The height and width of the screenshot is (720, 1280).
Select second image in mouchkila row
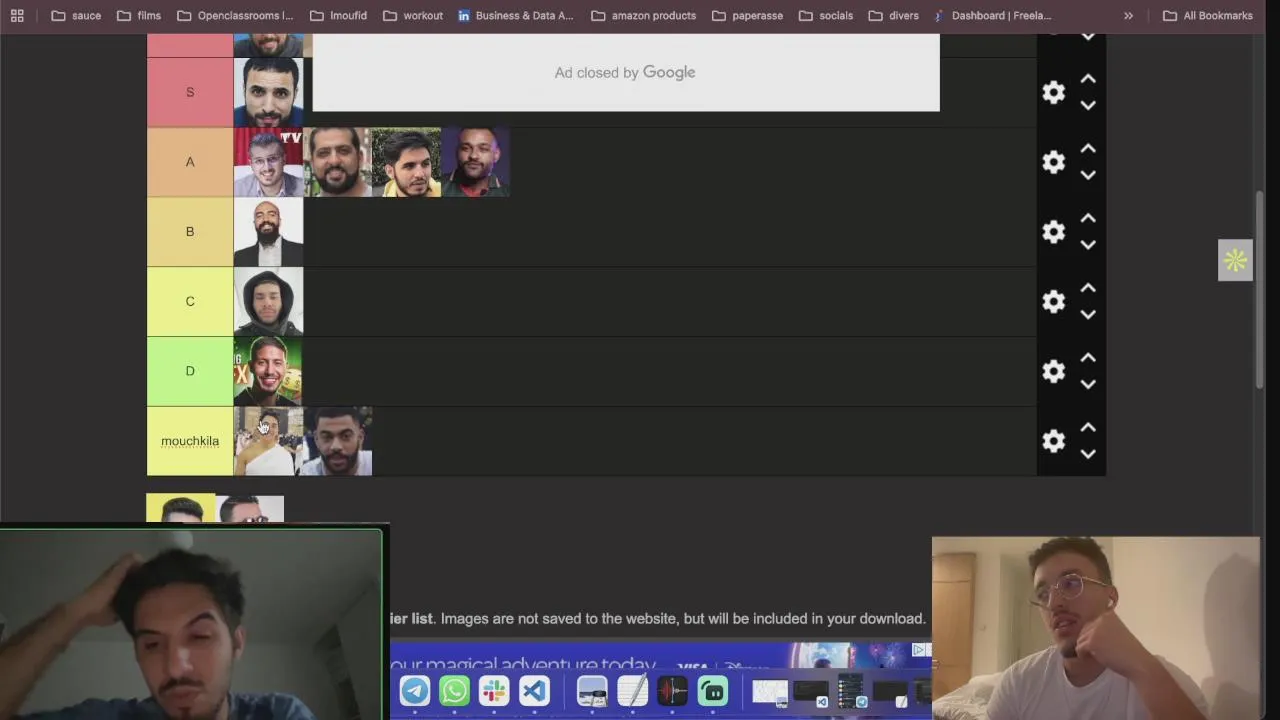pyautogui.click(x=337, y=441)
